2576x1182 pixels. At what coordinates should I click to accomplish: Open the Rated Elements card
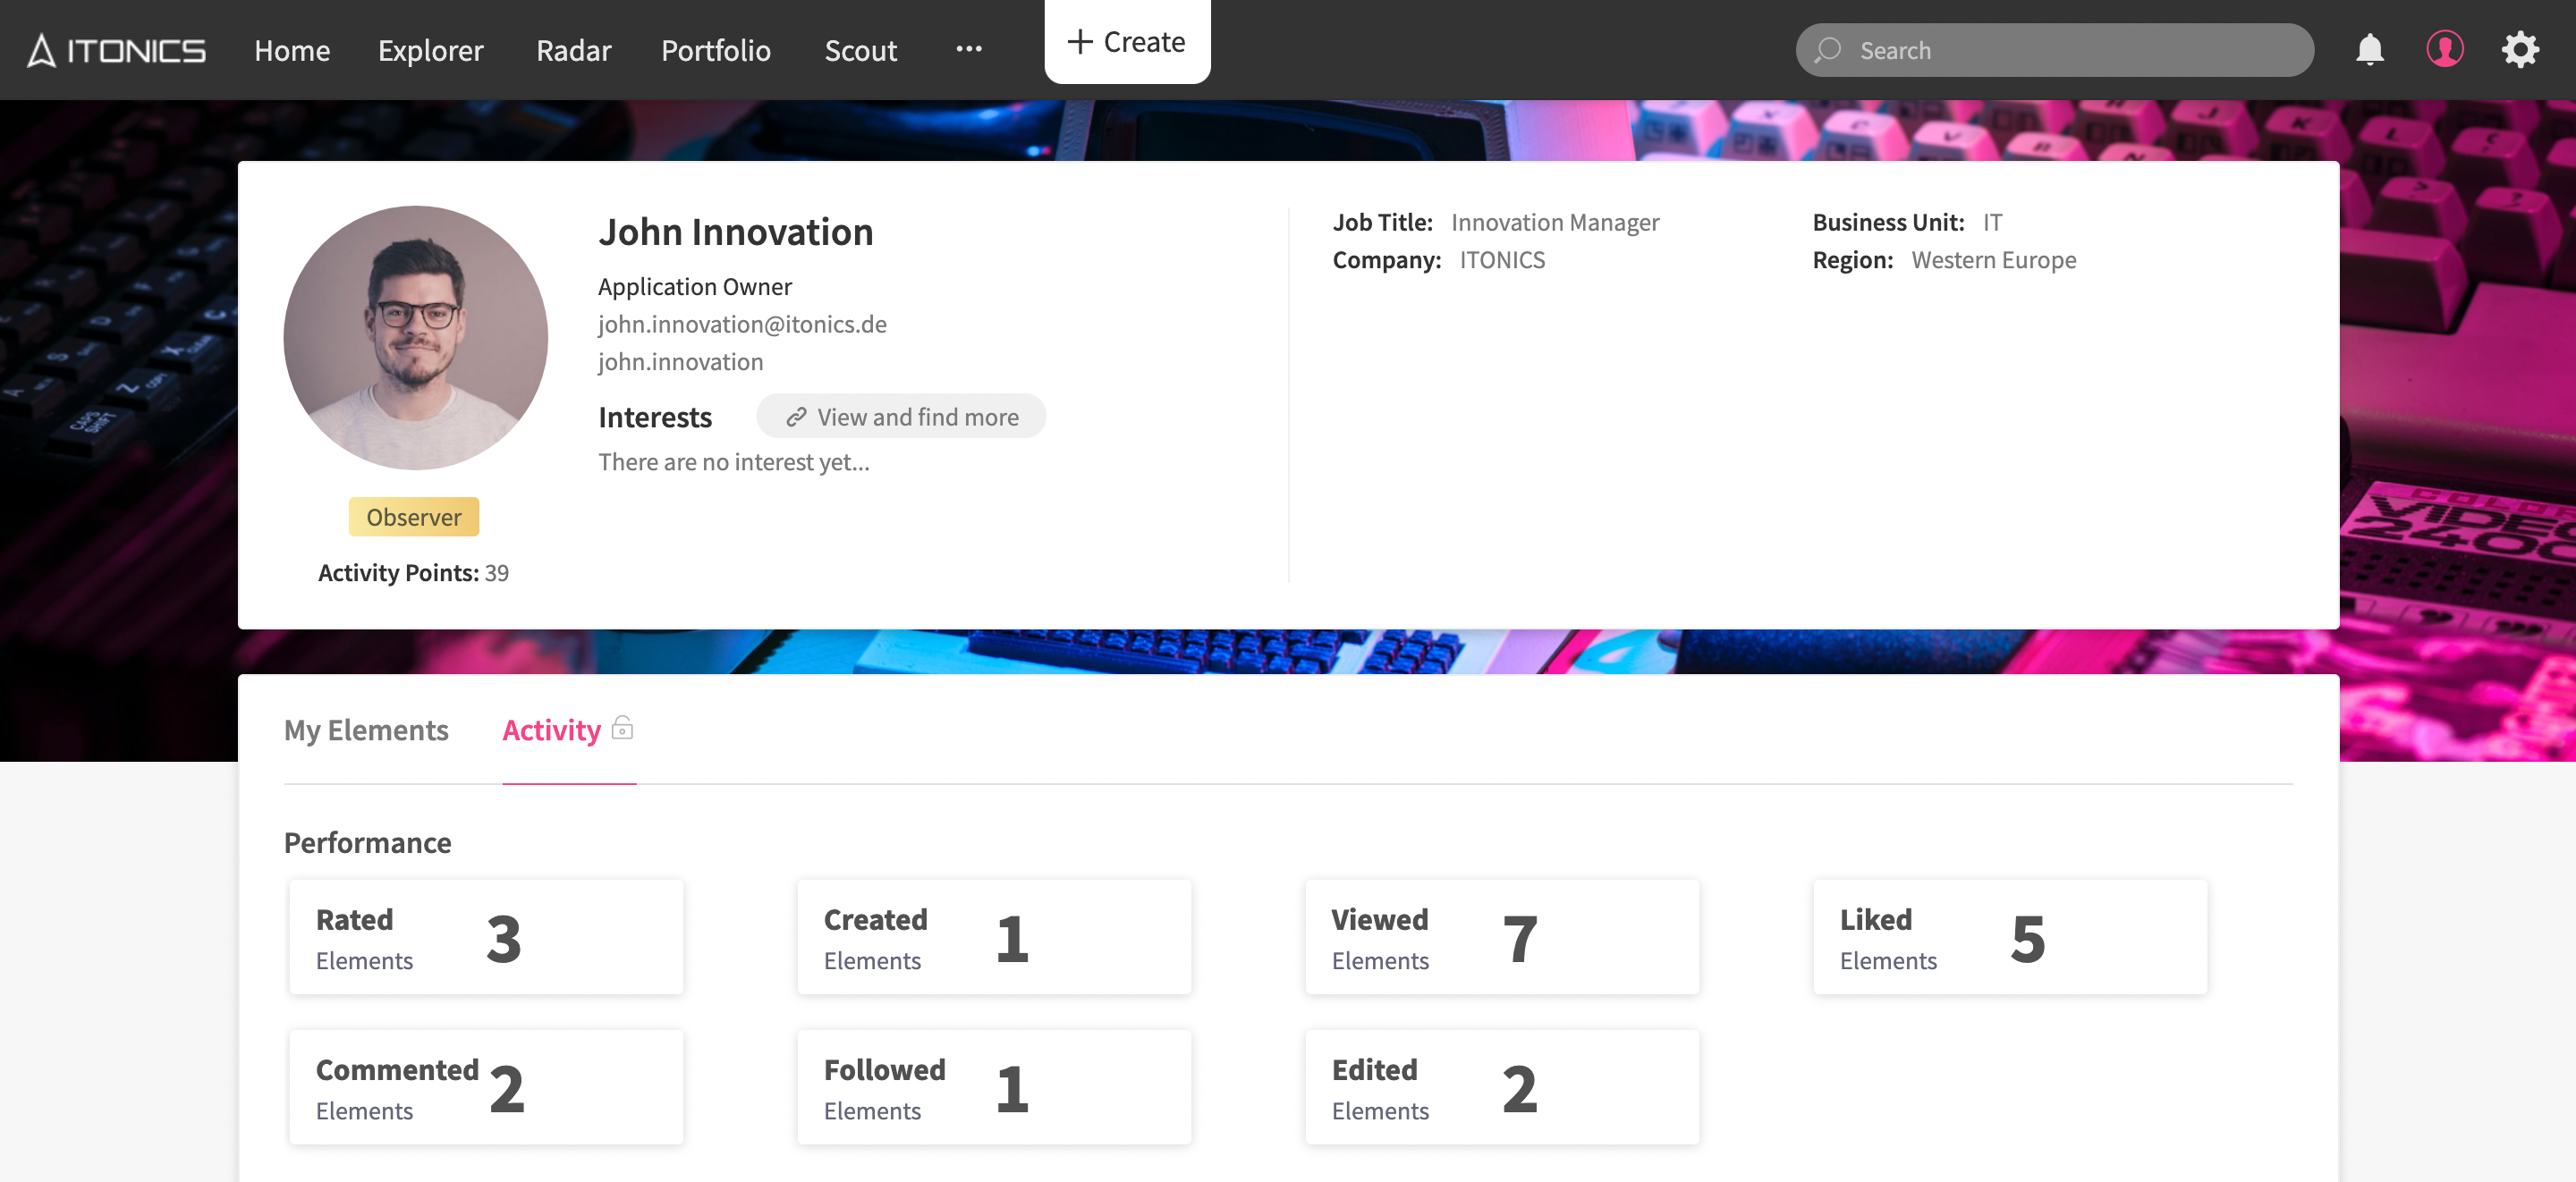click(486, 937)
